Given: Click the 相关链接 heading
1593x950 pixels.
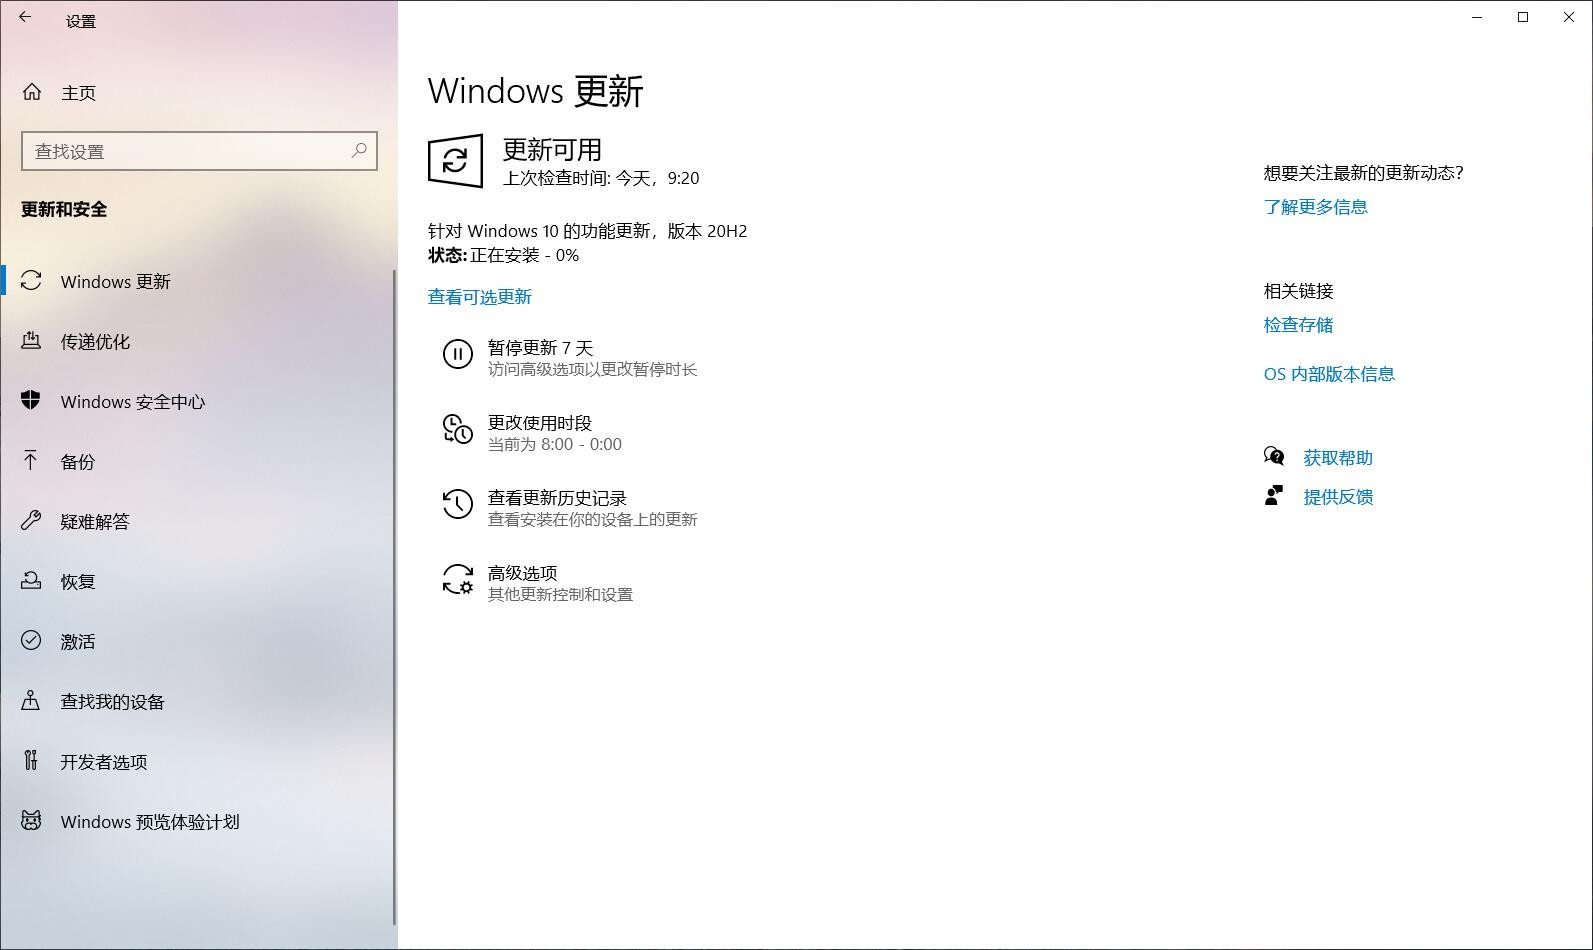Looking at the screenshot, I should click(1298, 291).
